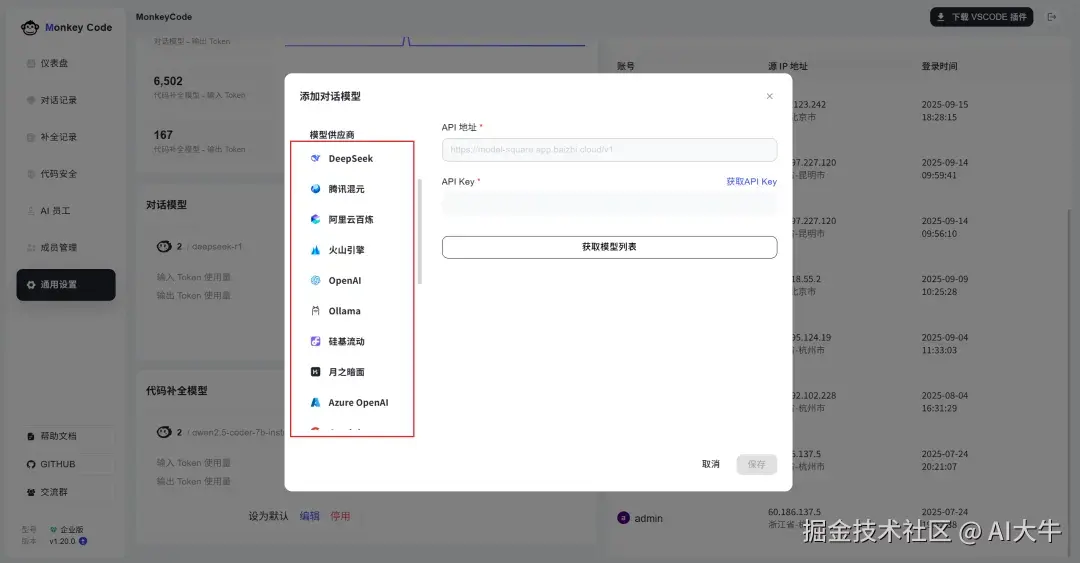The width and height of the screenshot is (1080, 563).
Task: Select the 月之暗面 provider icon
Action: coord(315,372)
